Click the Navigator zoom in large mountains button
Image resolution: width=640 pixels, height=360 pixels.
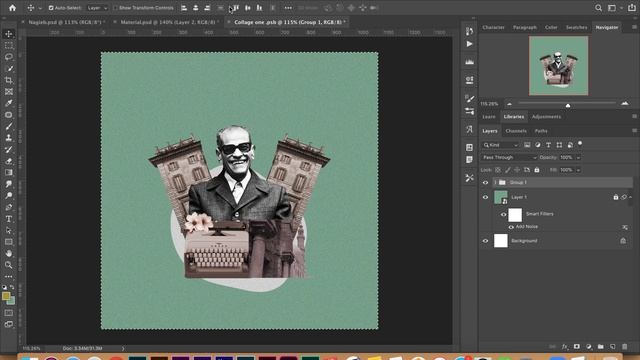click(x=624, y=103)
